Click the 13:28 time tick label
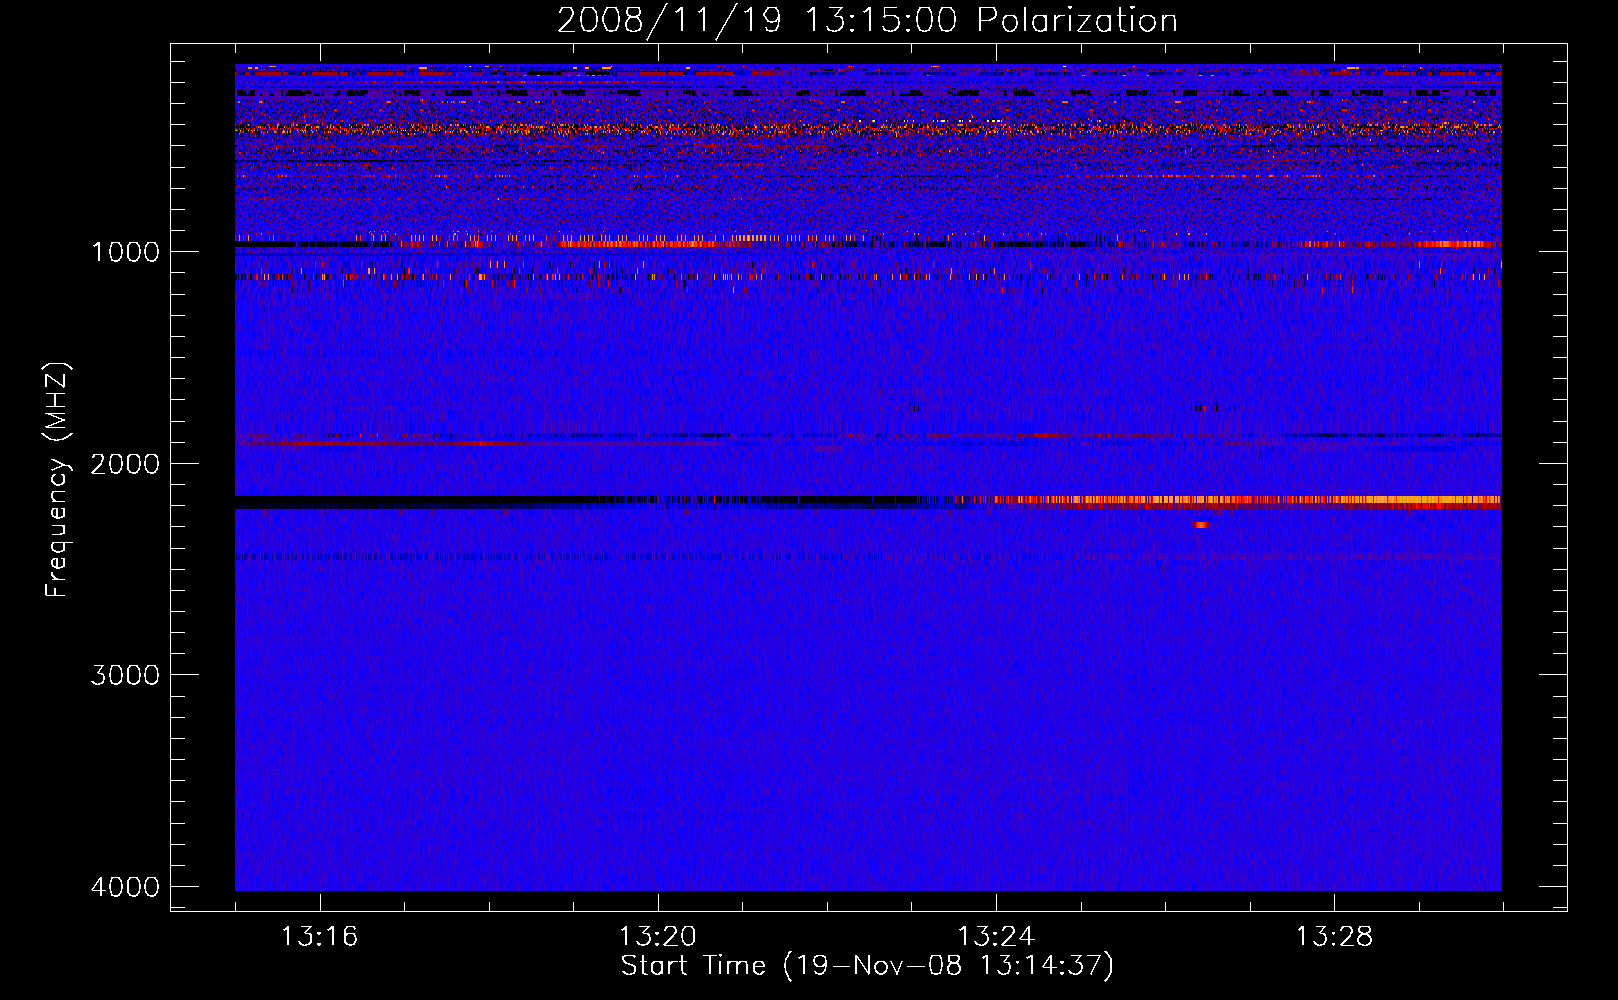 click(1335, 937)
